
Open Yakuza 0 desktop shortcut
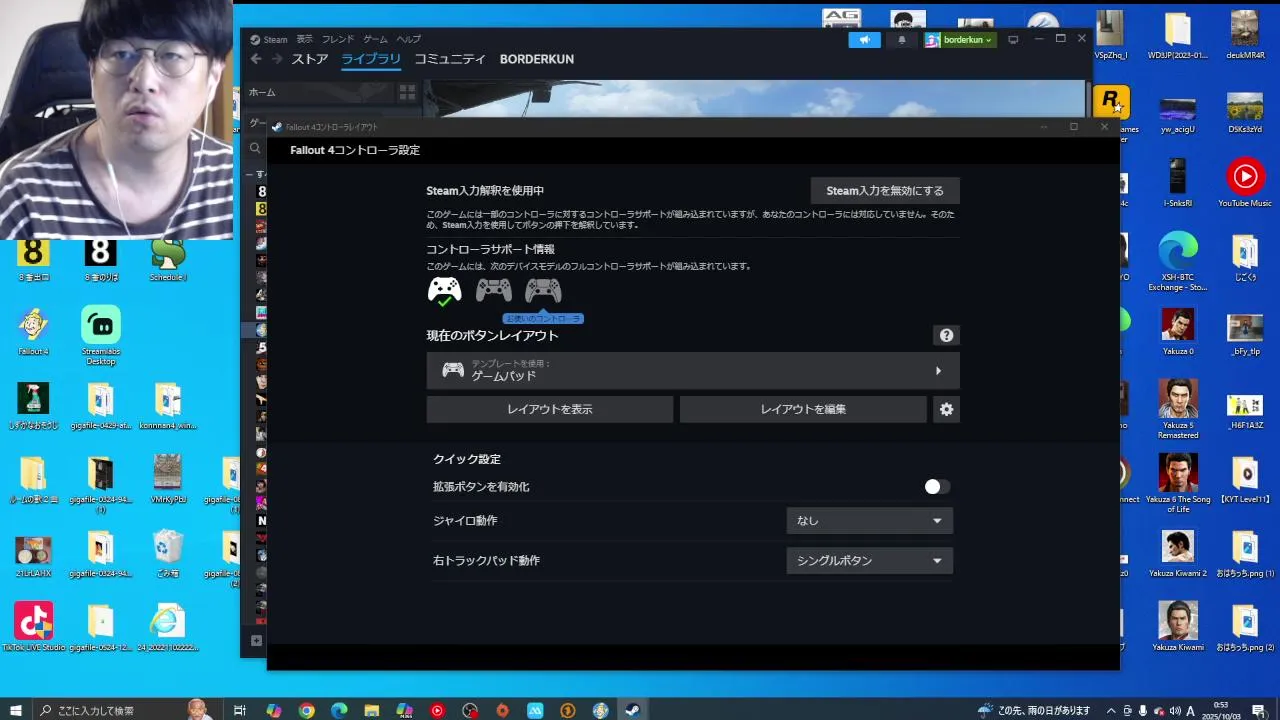click(1178, 331)
